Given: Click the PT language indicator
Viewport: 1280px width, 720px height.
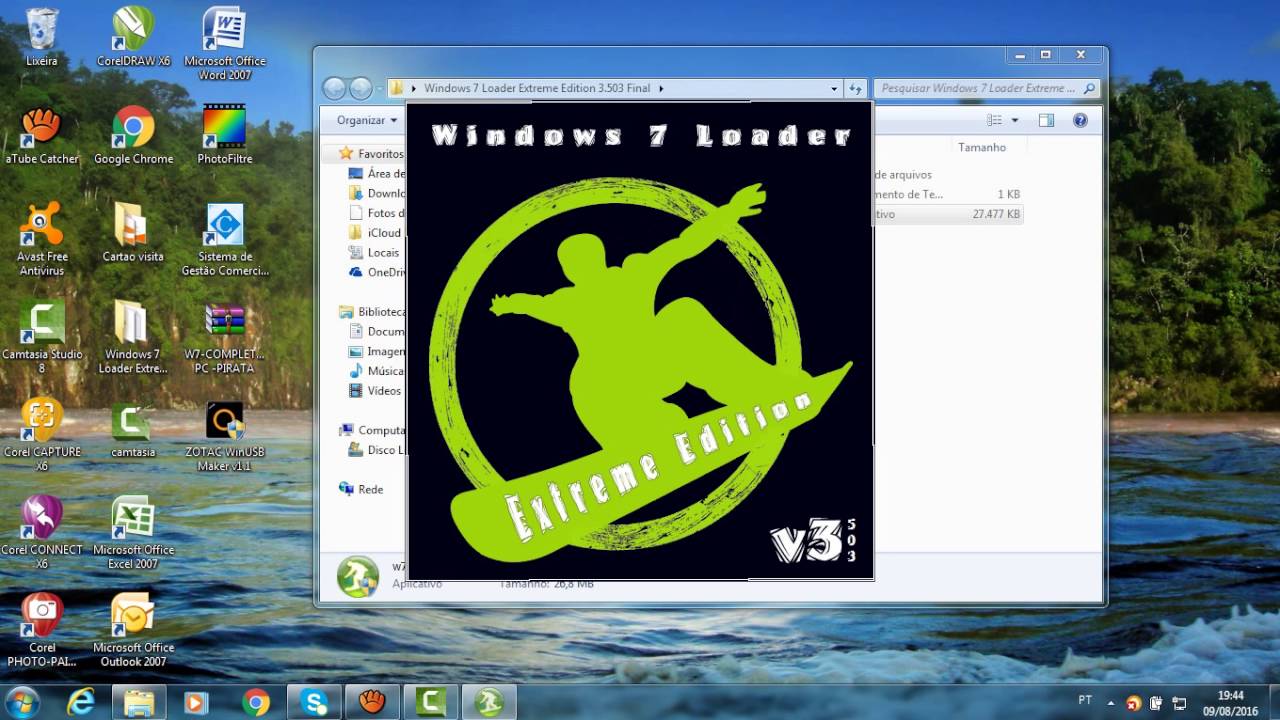Looking at the screenshot, I should [x=1085, y=701].
